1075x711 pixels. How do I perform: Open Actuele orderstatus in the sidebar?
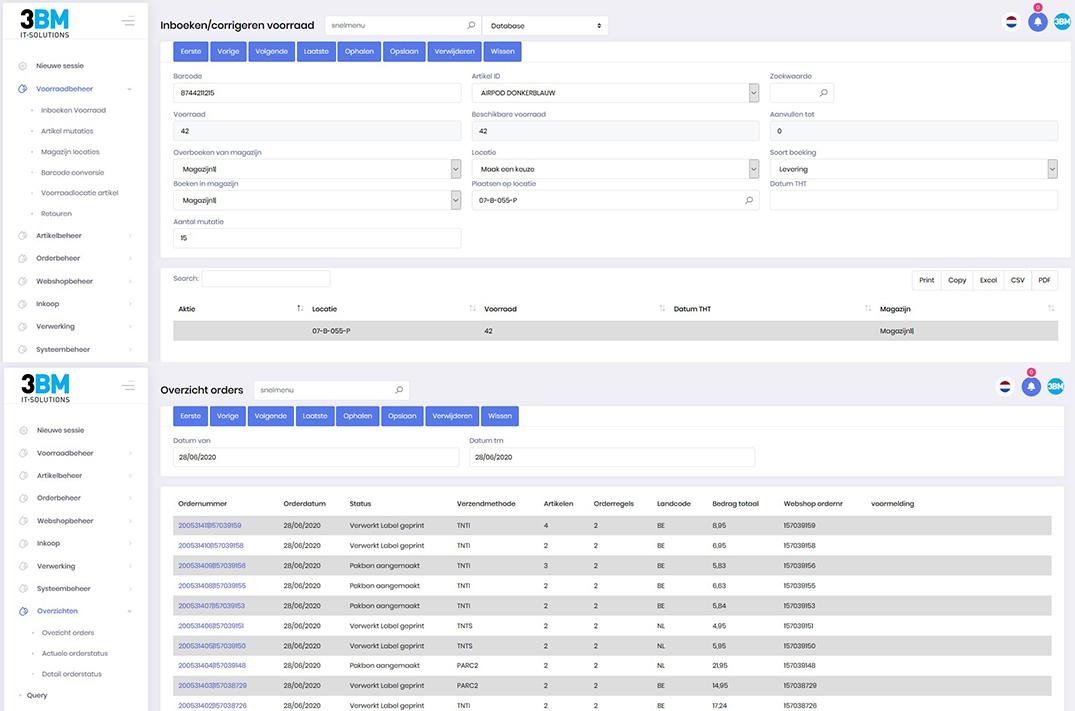pos(74,654)
